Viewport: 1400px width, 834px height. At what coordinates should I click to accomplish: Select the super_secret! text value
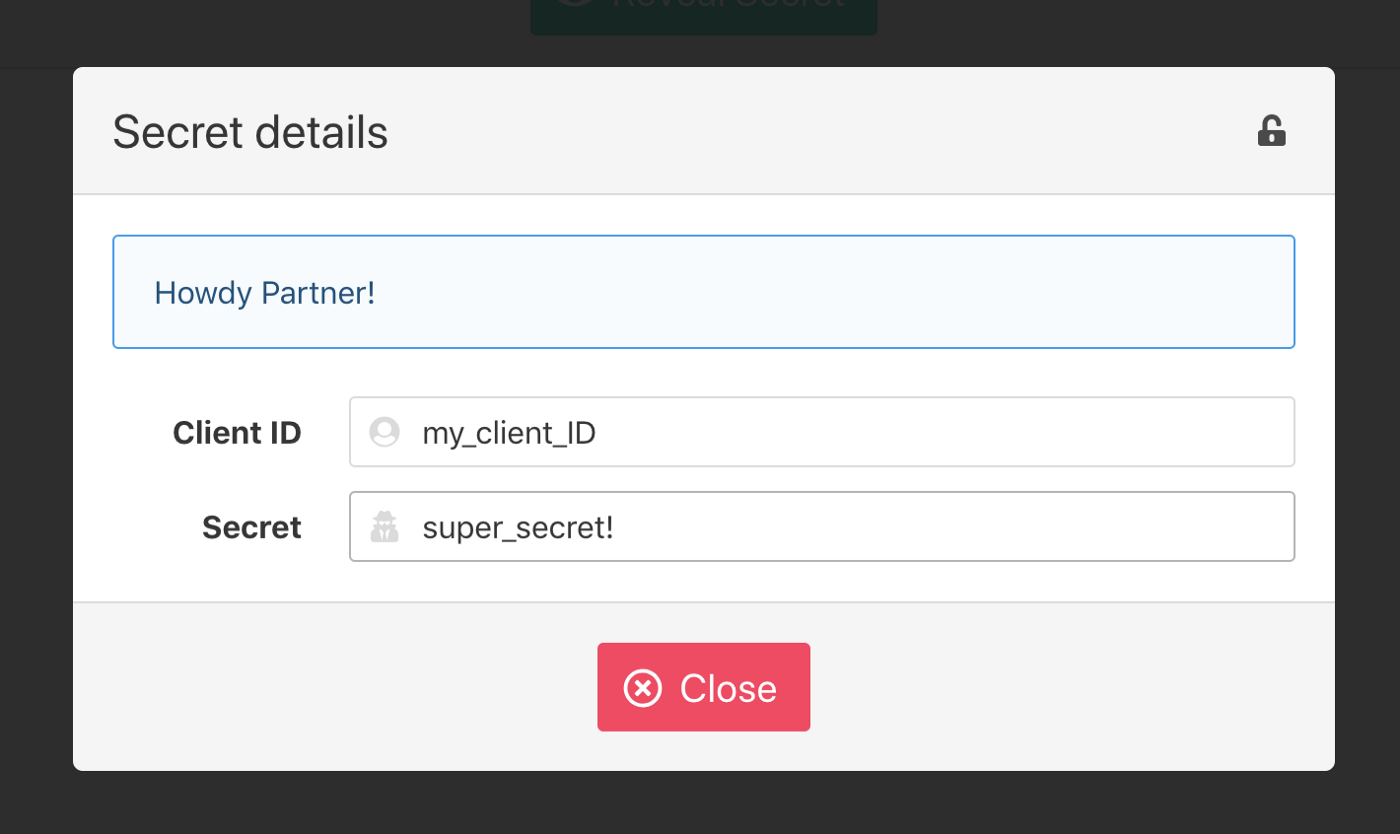tap(518, 527)
